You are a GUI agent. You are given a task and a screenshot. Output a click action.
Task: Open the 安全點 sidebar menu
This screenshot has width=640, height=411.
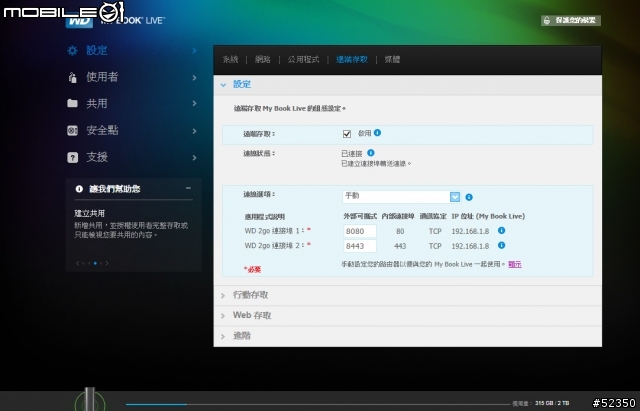[x=102, y=131]
